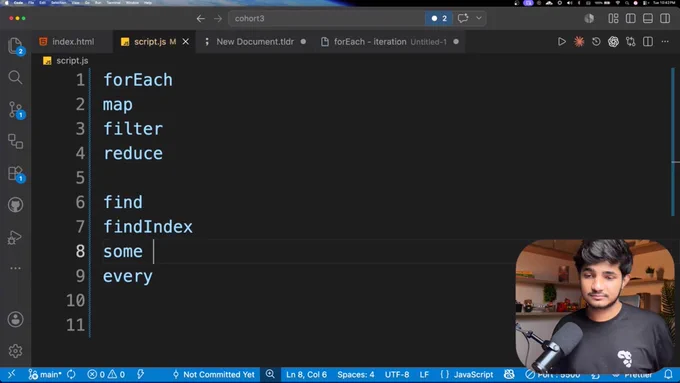Click the word reduce on line 4

pos(133,154)
